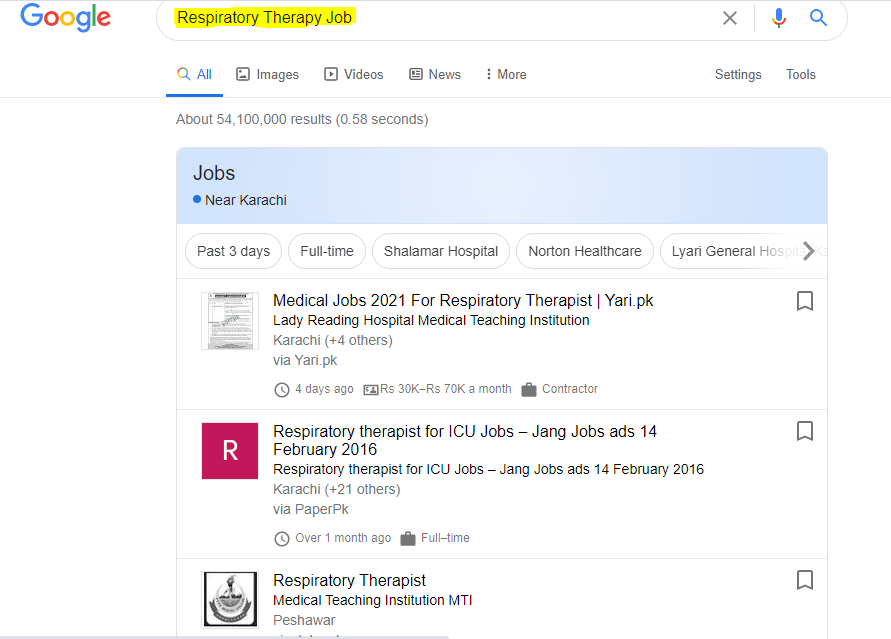This screenshot has height=639, width=891.
Task: Open Medical Jobs 2021 Respiratory Therapist listing
Action: [463, 300]
